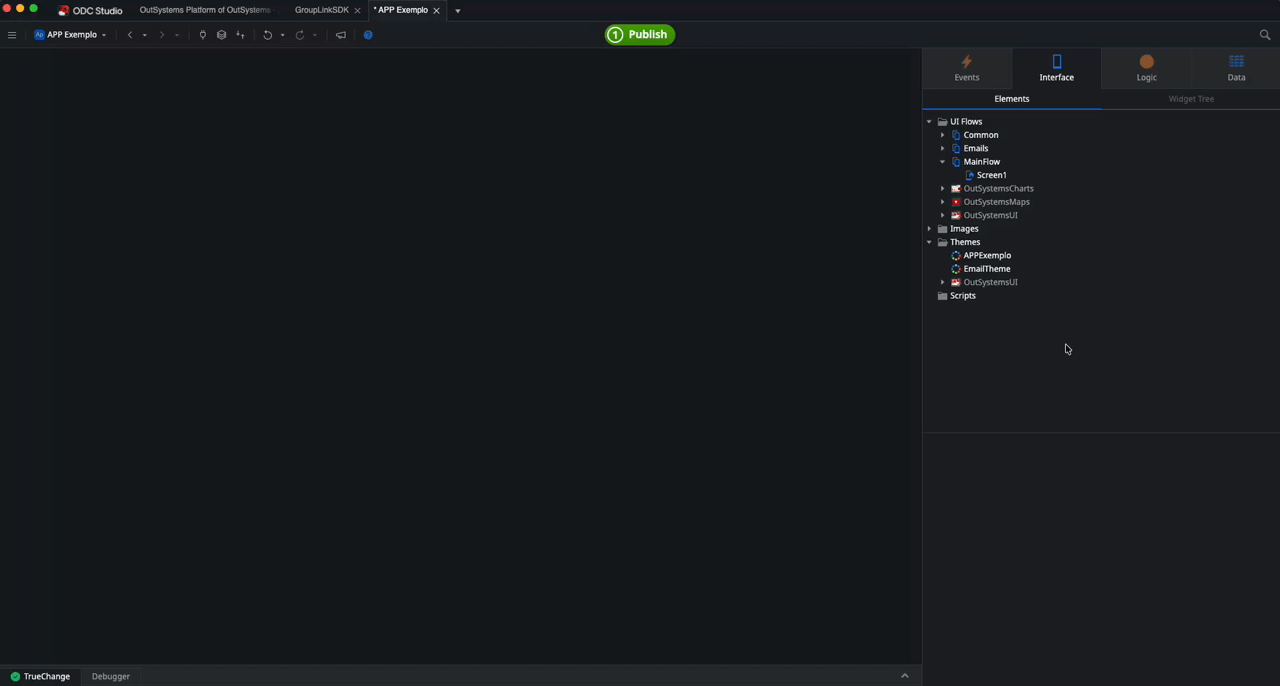Switch to the Logic panel
The image size is (1280, 686).
1146,68
